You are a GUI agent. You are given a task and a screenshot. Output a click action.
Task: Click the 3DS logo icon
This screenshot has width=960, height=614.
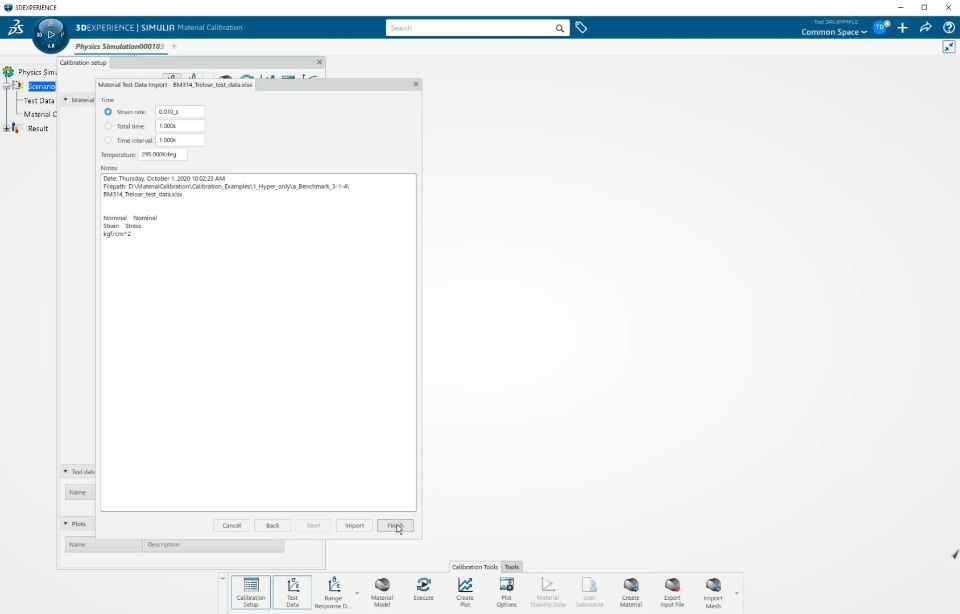(15, 28)
